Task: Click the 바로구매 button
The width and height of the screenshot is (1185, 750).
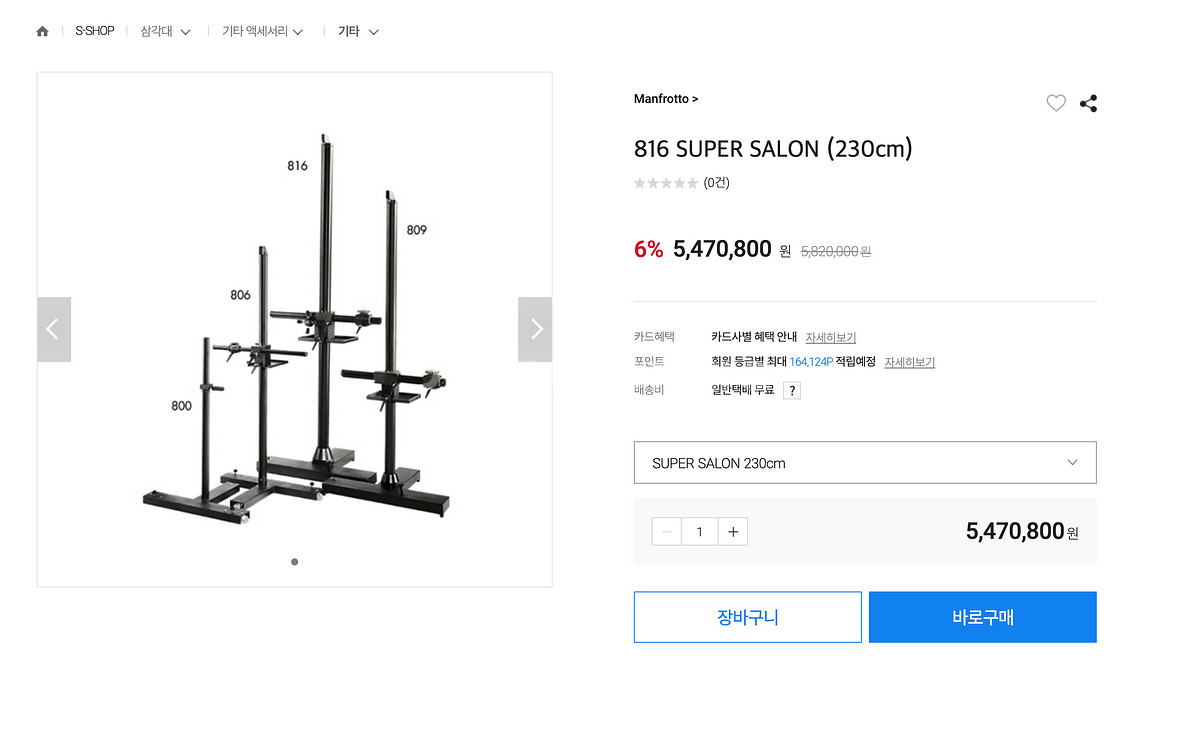Action: 982,617
